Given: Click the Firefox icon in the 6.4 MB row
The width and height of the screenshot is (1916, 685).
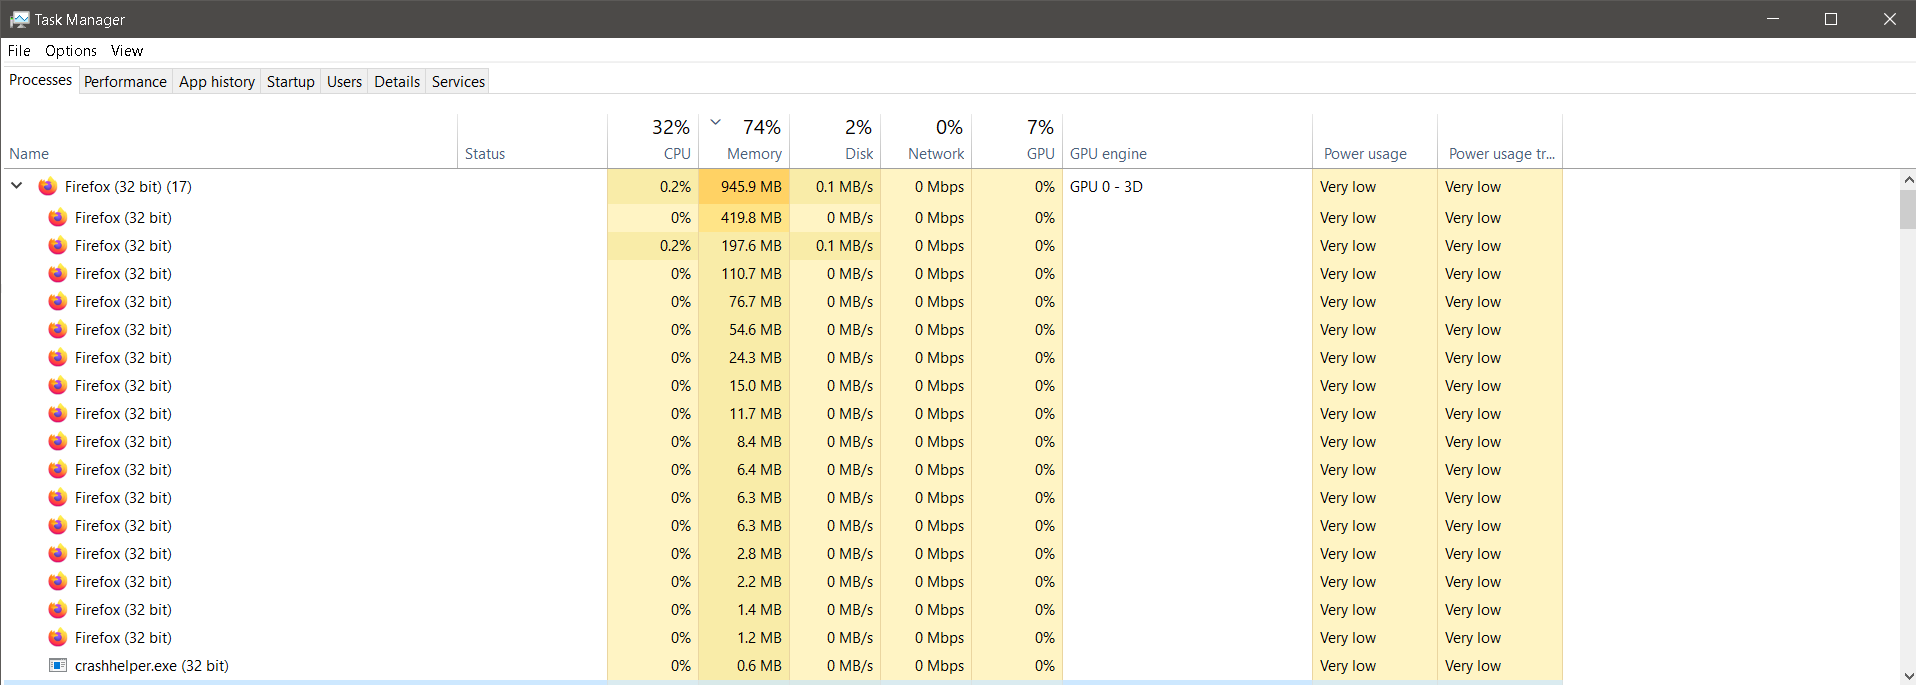Looking at the screenshot, I should (58, 469).
